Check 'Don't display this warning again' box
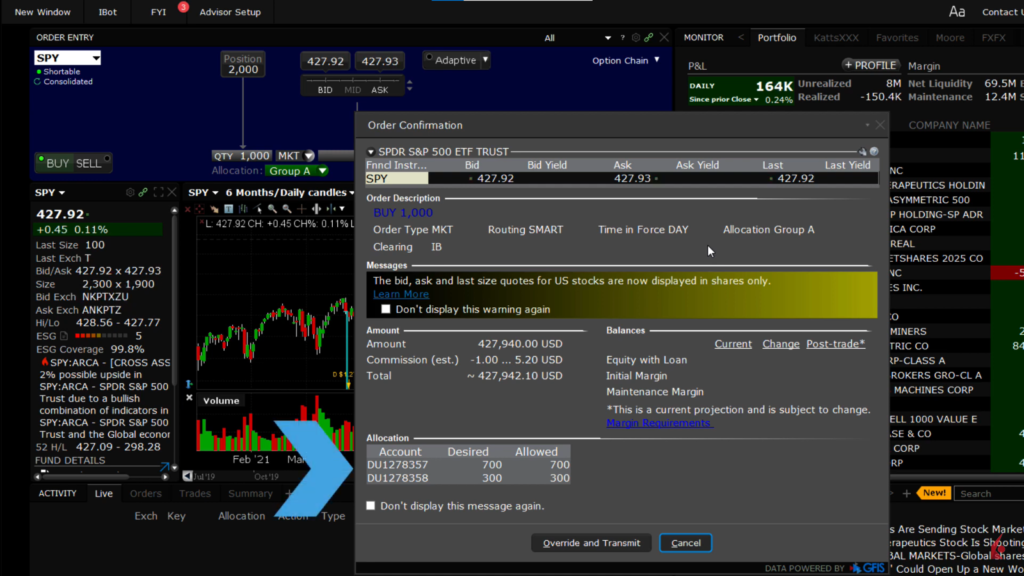 tap(386, 309)
